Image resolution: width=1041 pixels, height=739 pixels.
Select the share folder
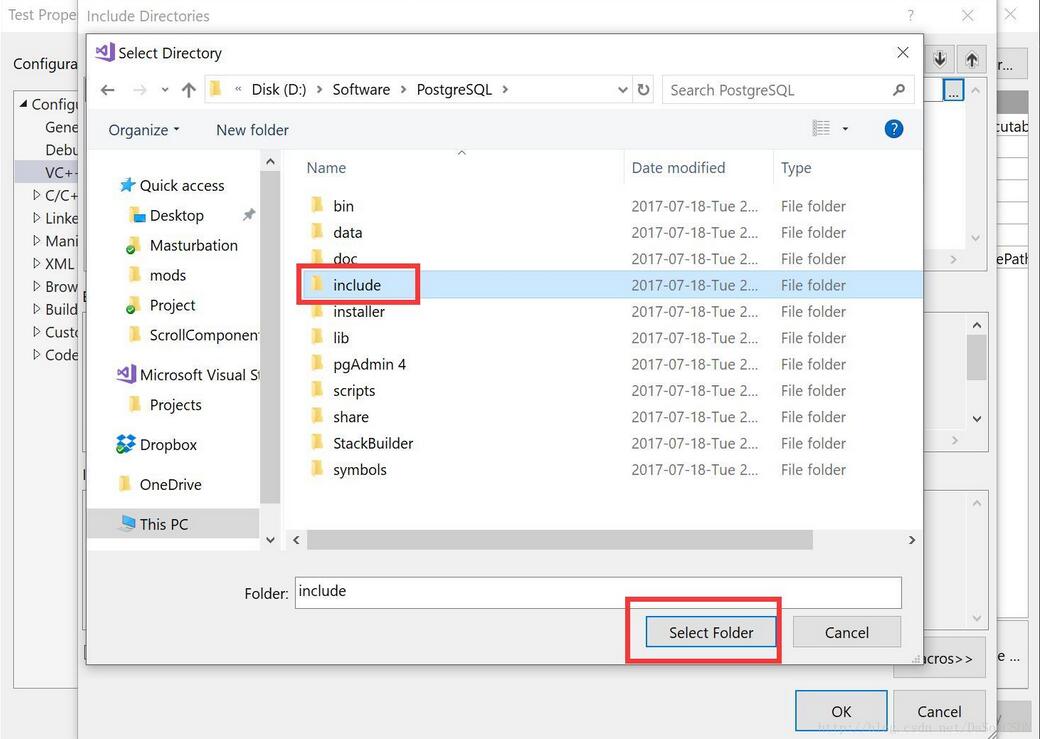coord(351,418)
